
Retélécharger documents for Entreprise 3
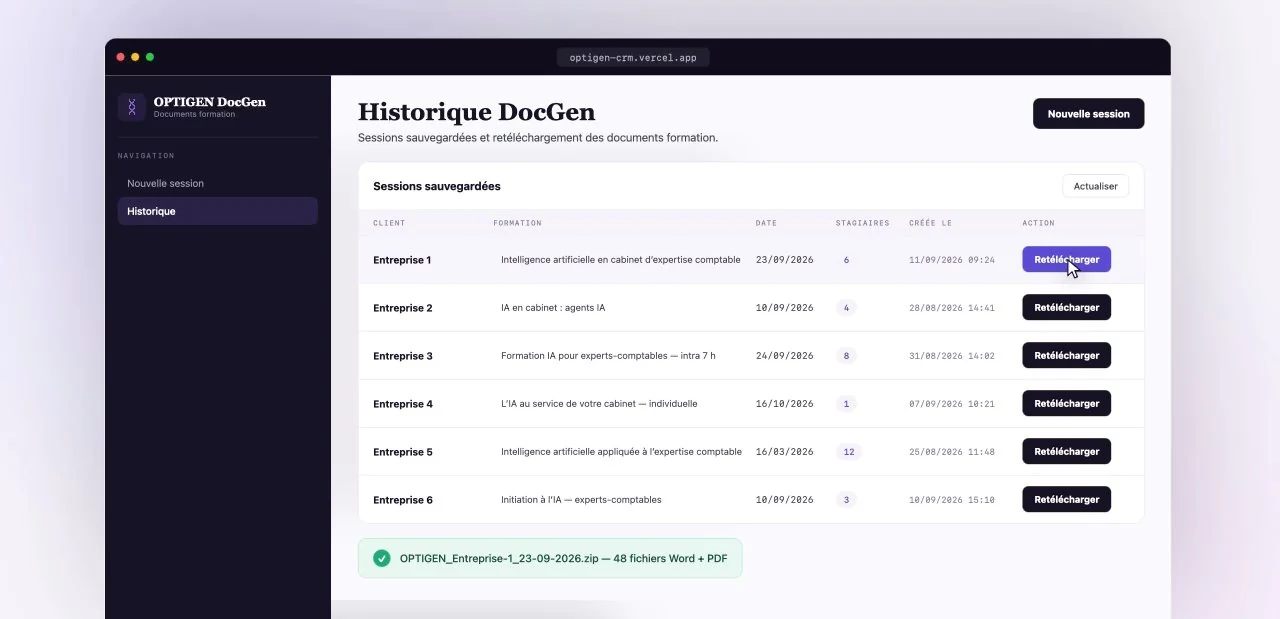click(x=1066, y=355)
